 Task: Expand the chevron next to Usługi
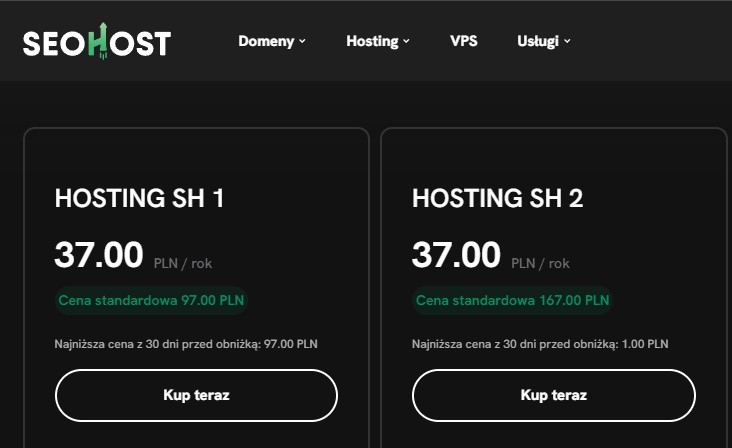[567, 42]
